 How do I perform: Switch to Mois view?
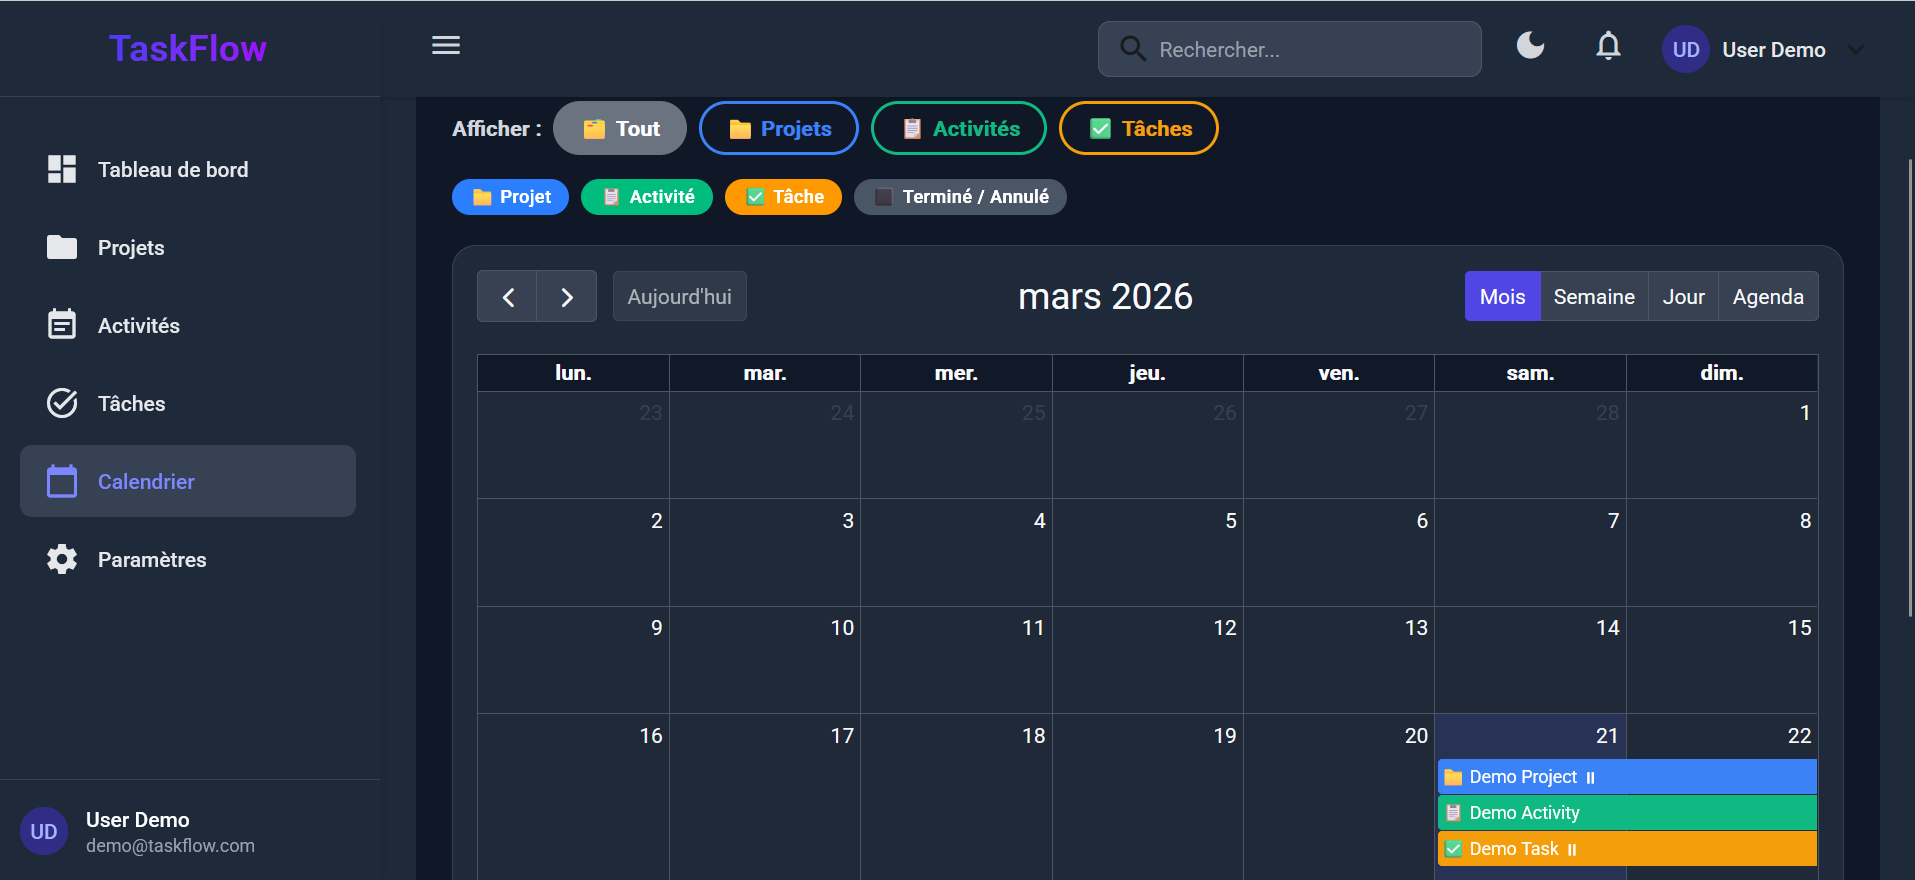(1503, 296)
